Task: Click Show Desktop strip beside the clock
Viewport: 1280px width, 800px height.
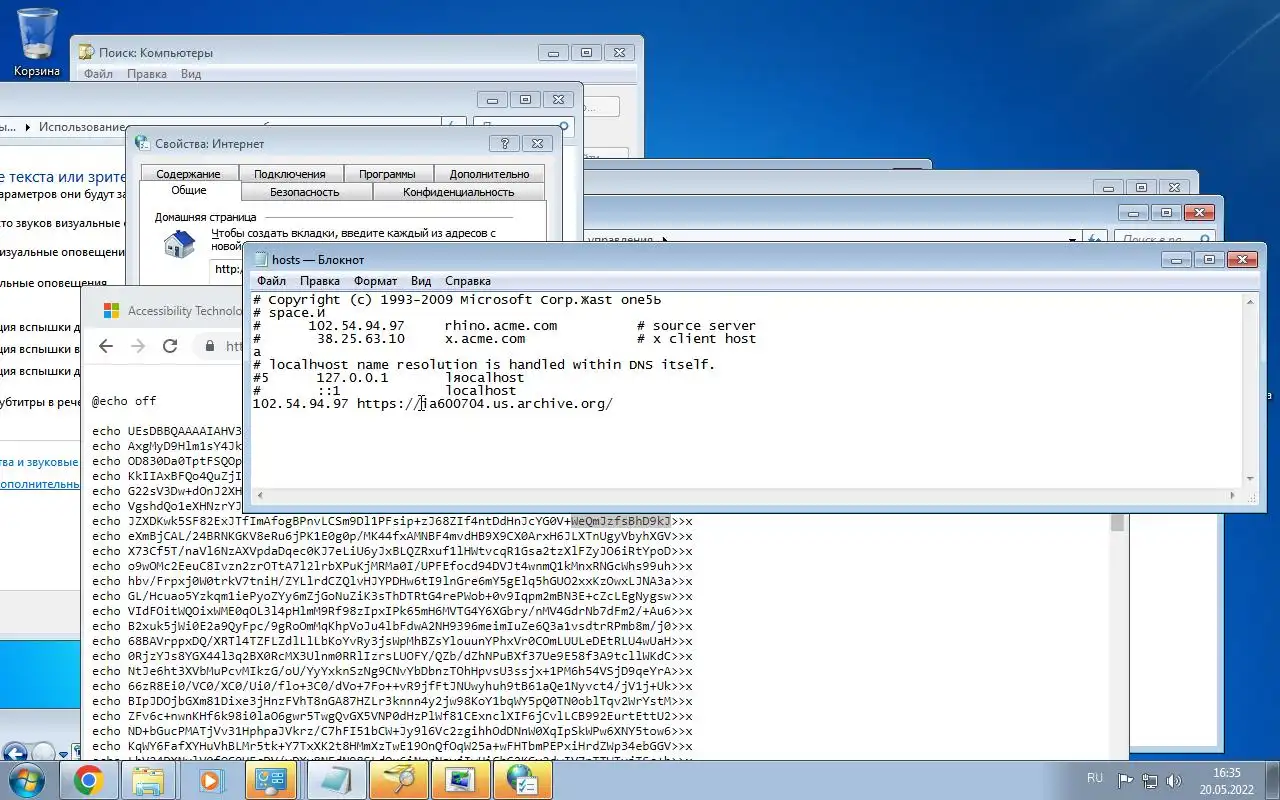Action: (x=1272, y=780)
